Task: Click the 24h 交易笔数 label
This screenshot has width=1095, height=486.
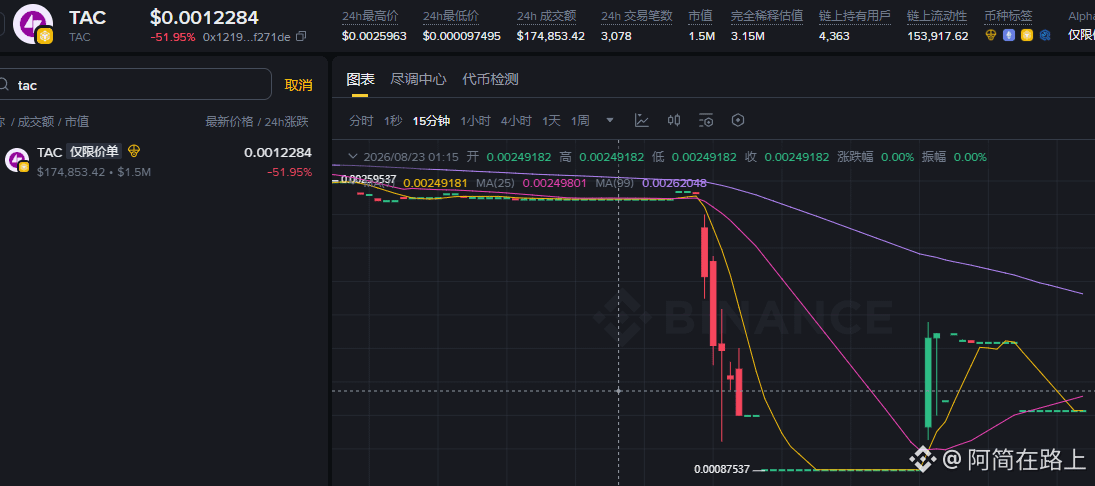Action: [636, 16]
